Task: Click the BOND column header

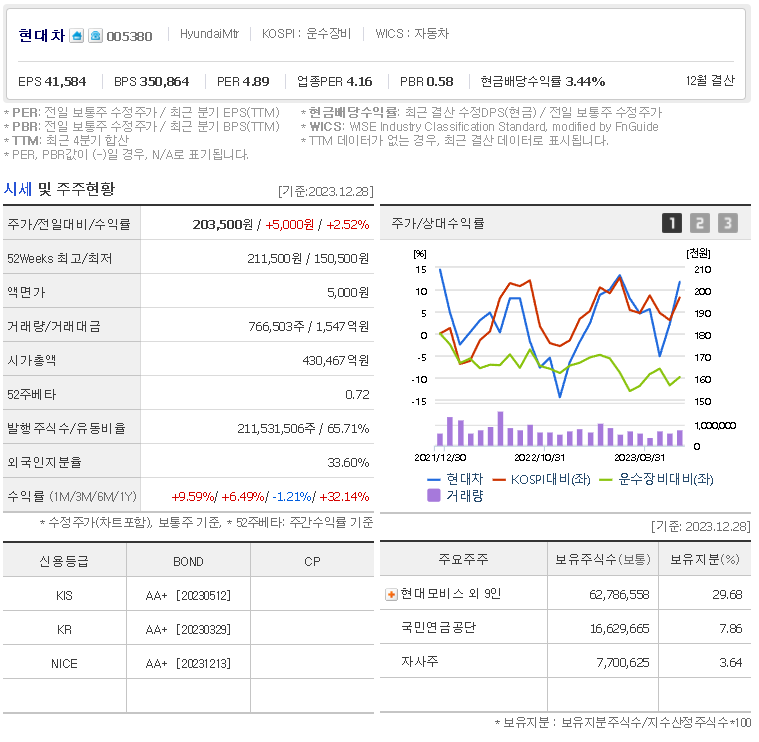Action: [188, 561]
